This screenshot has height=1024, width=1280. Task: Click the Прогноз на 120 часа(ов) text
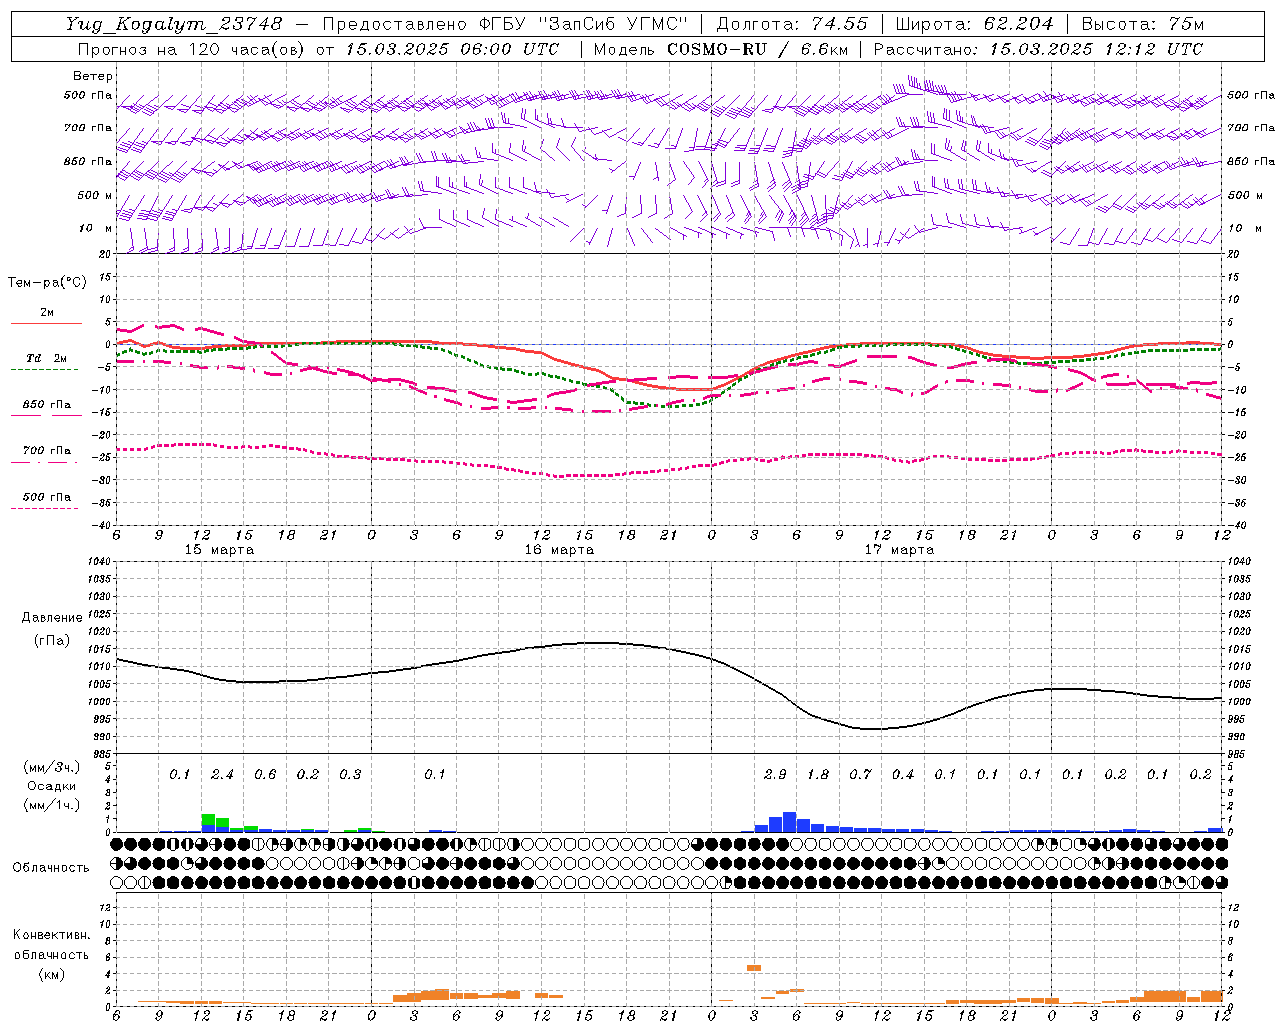click(x=190, y=49)
